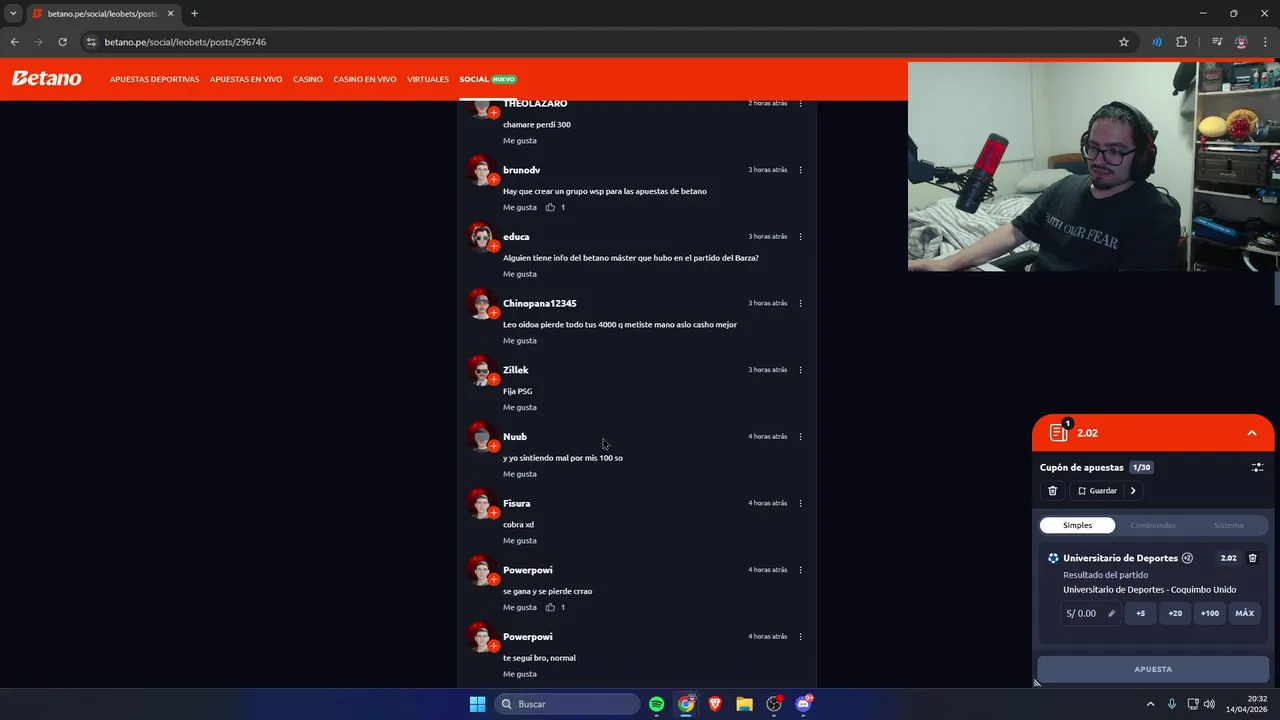
Task: Reload the page
Action: [62, 42]
